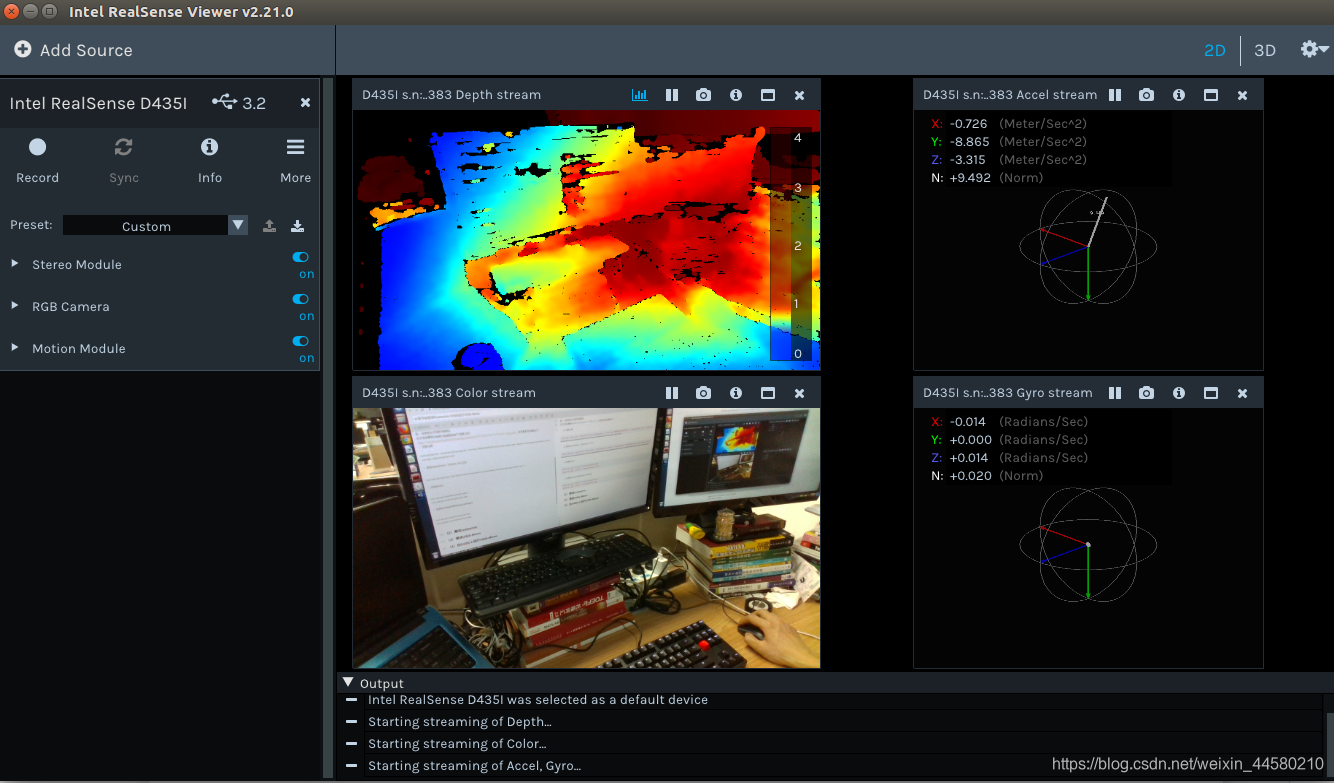Minimize the RealSense Viewer window
This screenshot has width=1334, height=783.
point(30,12)
